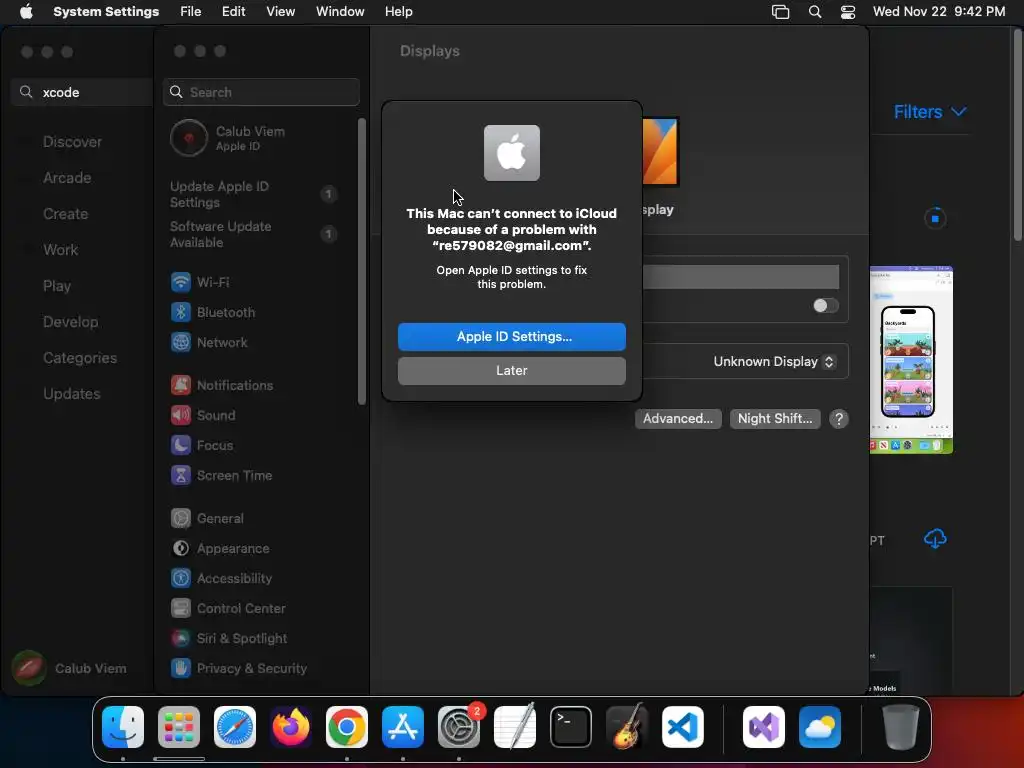Dismiss dialog with Later button
Viewport: 1024px width, 768px height.
pos(511,371)
